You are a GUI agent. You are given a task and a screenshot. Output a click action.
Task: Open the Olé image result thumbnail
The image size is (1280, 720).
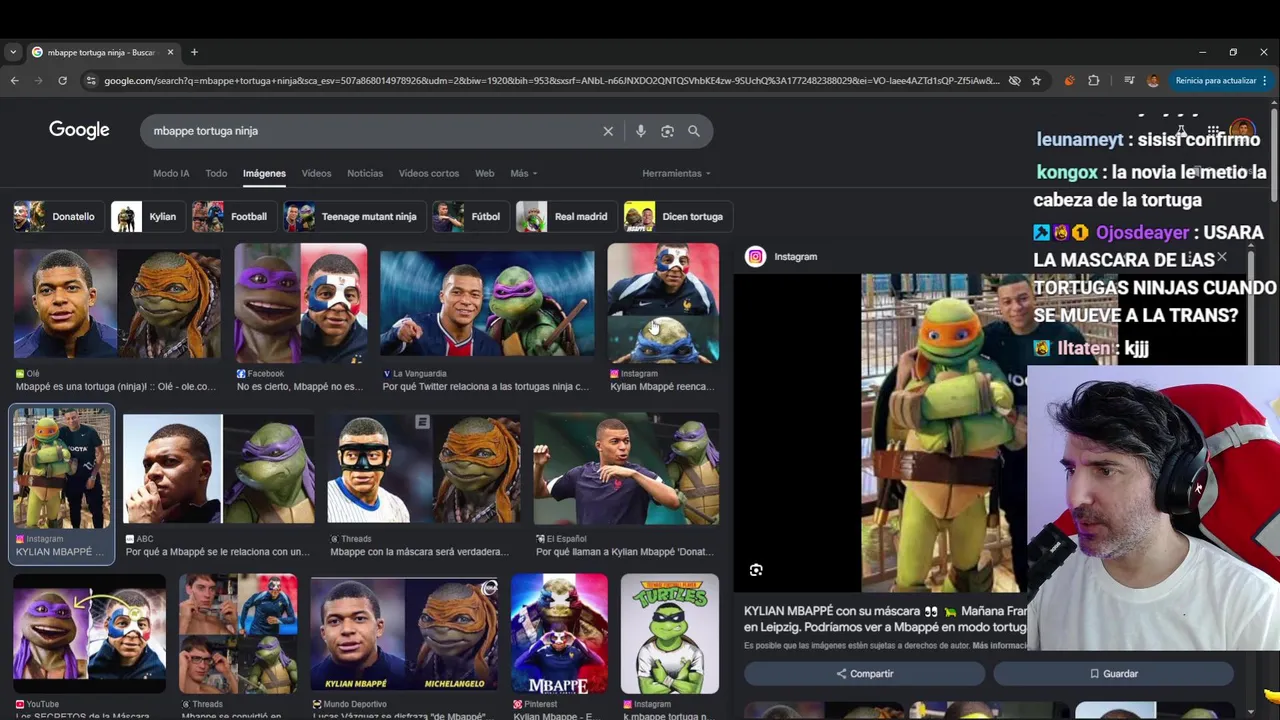point(117,304)
